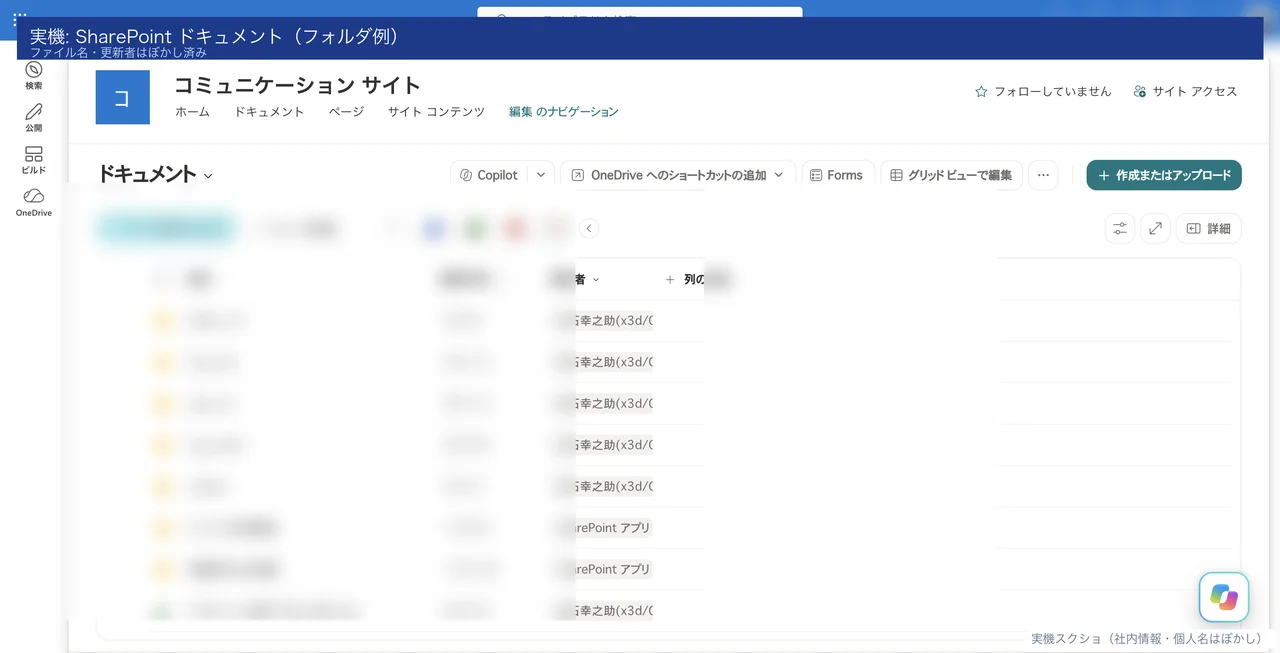Image resolution: width=1280 pixels, height=653 pixels.
Task: Open サイト アクセス settings
Action: (1185, 91)
